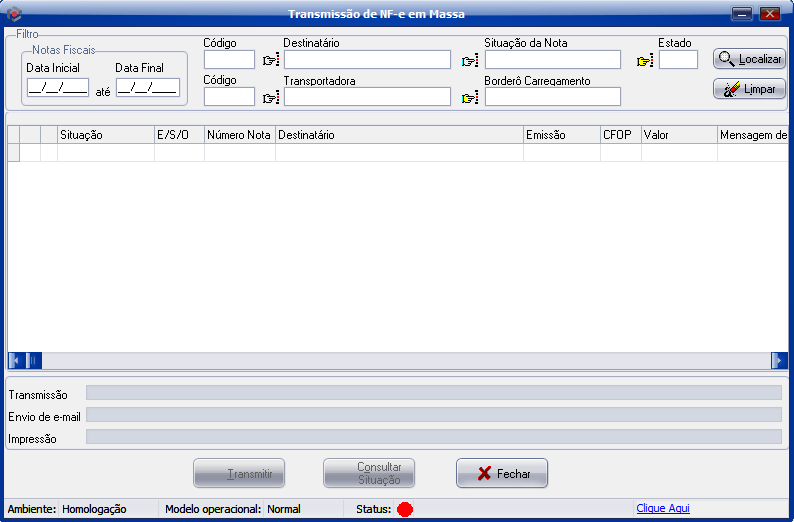
Task: Open the Destinatário lookup hand icon
Action: 270,61
